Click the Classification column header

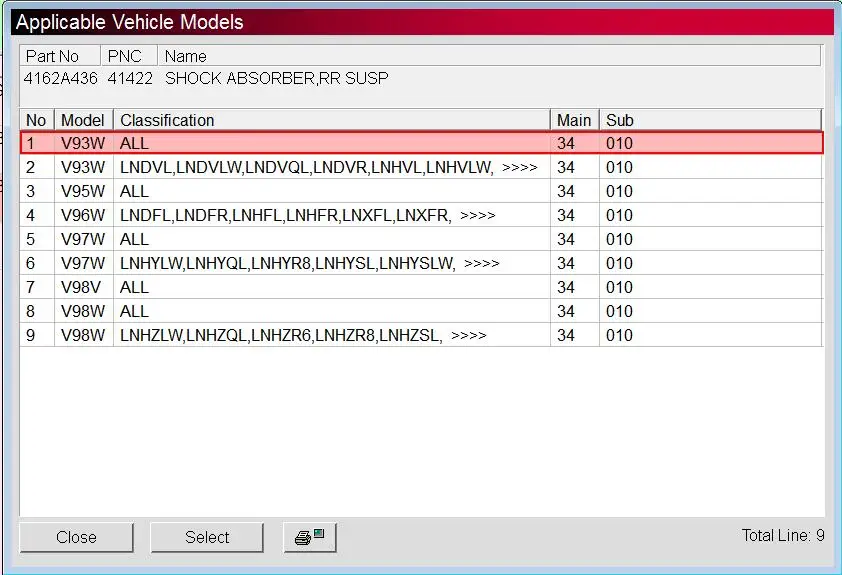(x=331, y=120)
